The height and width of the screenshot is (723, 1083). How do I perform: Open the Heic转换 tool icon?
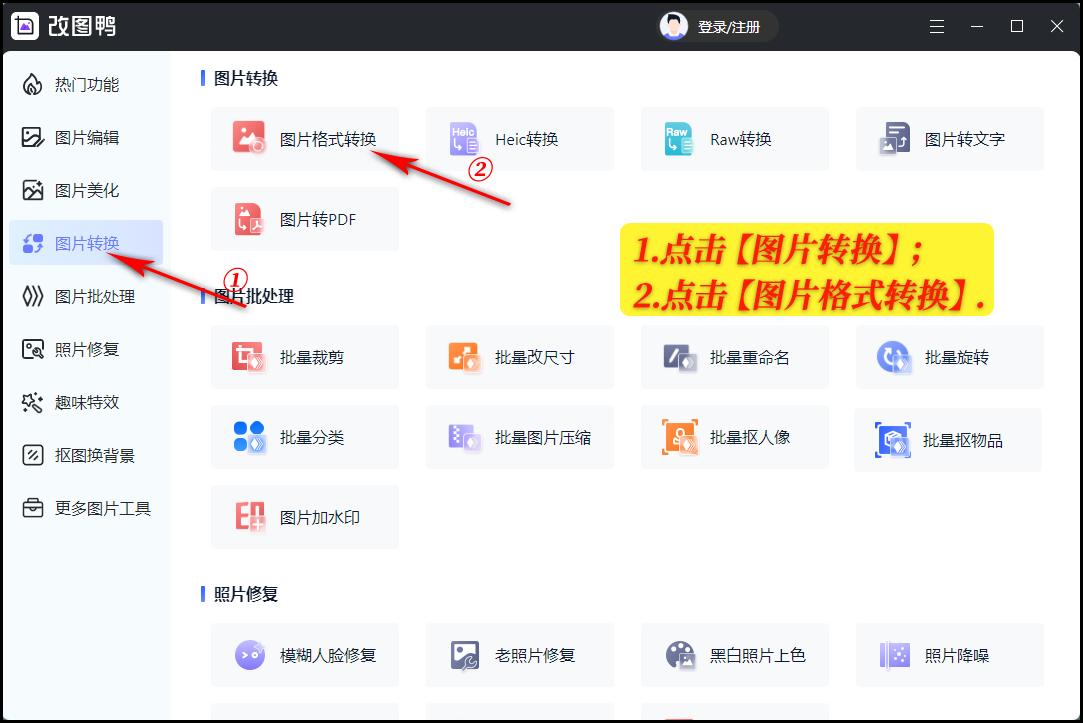pos(463,138)
